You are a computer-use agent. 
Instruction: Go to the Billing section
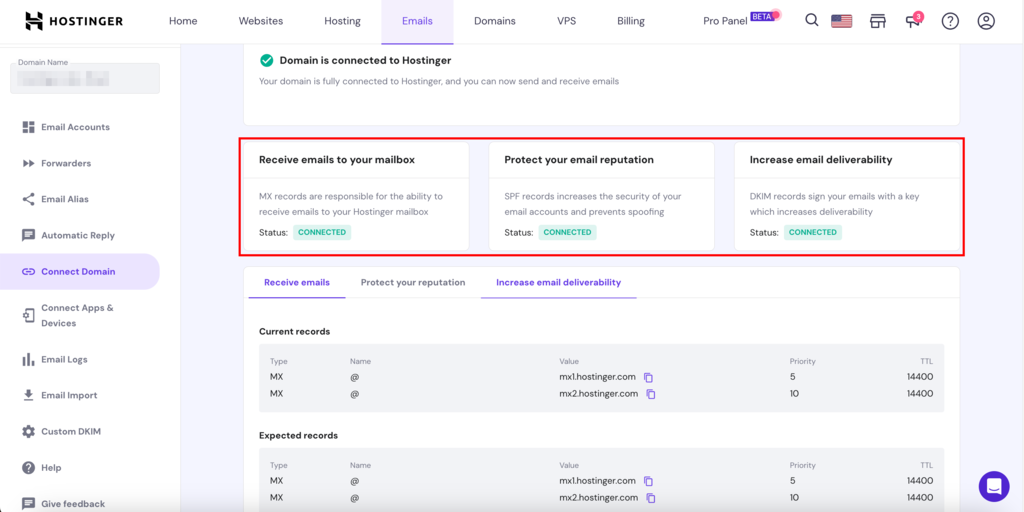coord(631,21)
